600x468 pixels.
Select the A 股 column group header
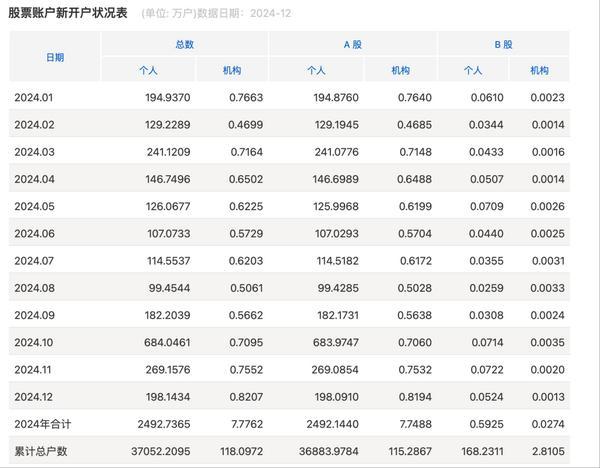(353, 44)
